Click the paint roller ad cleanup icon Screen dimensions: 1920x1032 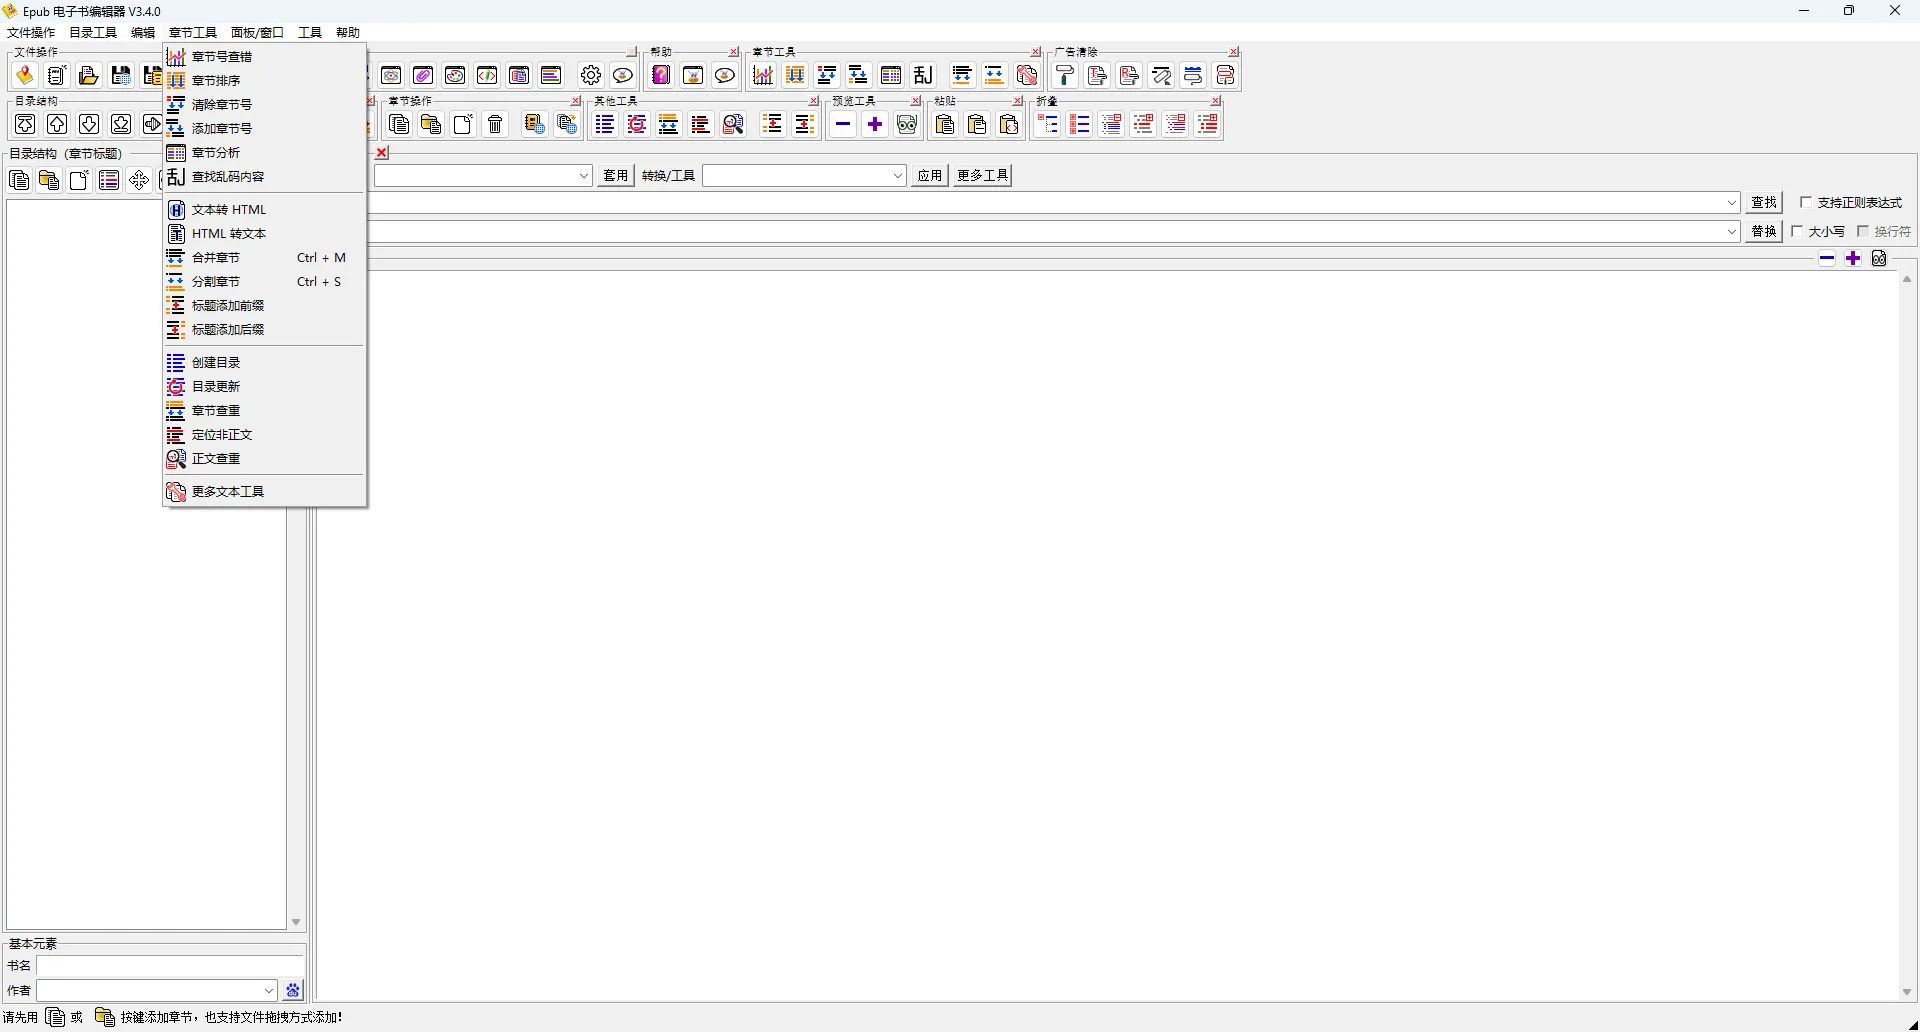click(1065, 76)
